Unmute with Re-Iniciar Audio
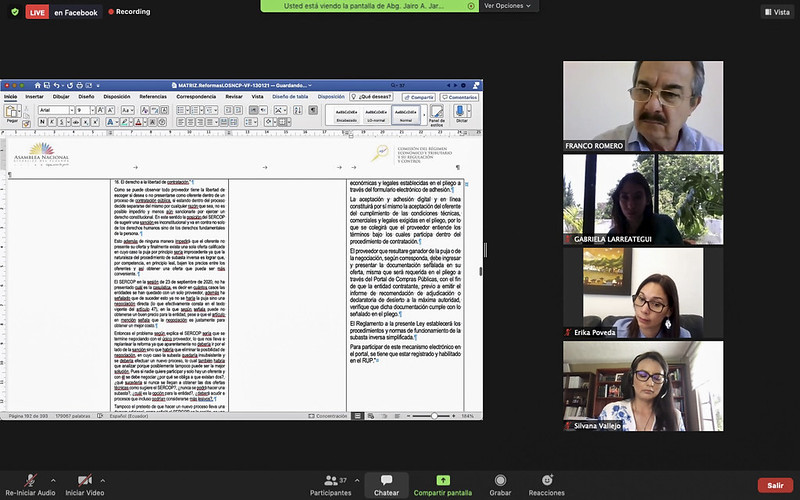The width and height of the screenshot is (800, 500). click(x=30, y=485)
